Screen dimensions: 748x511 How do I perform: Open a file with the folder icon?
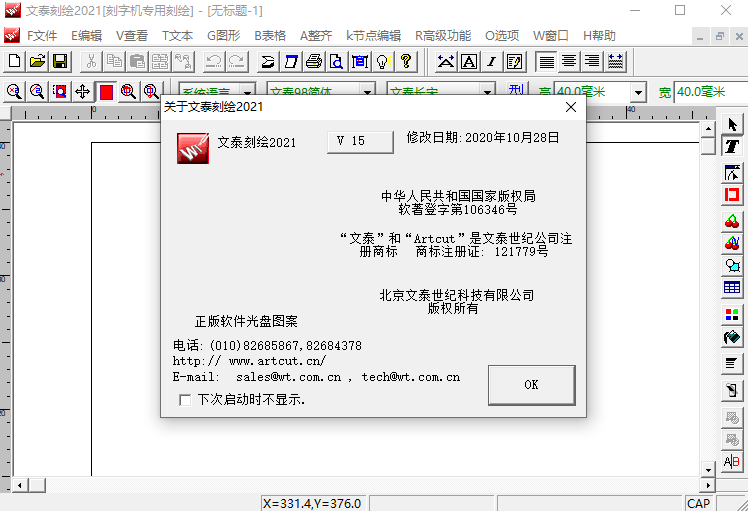tap(37, 61)
